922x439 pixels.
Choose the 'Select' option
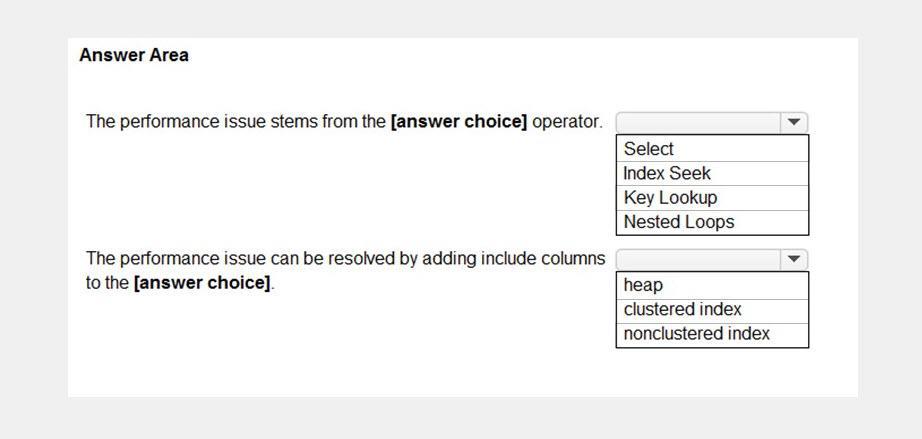point(712,149)
